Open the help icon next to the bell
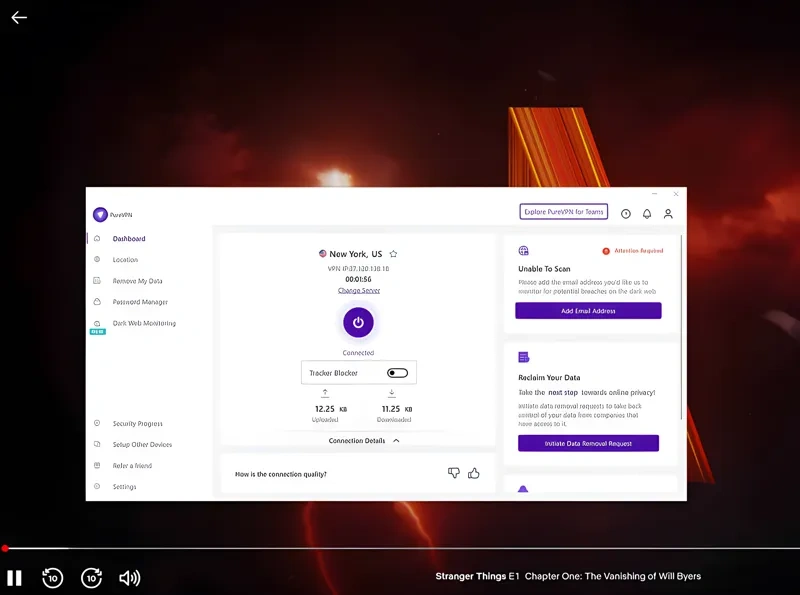The height and width of the screenshot is (595, 800). pyautogui.click(x=624, y=213)
